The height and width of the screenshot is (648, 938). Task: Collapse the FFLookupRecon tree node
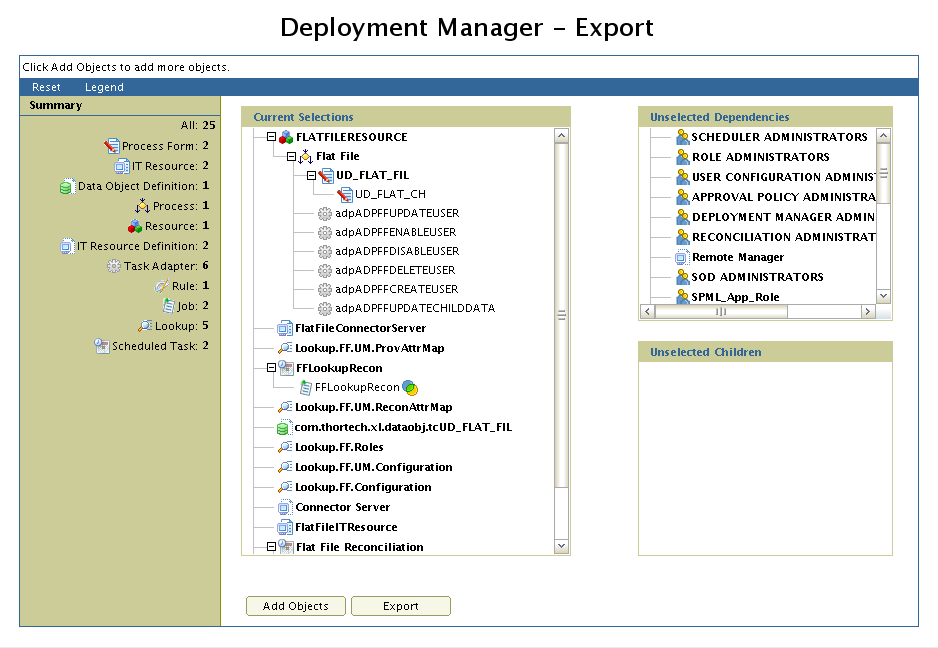click(x=270, y=368)
